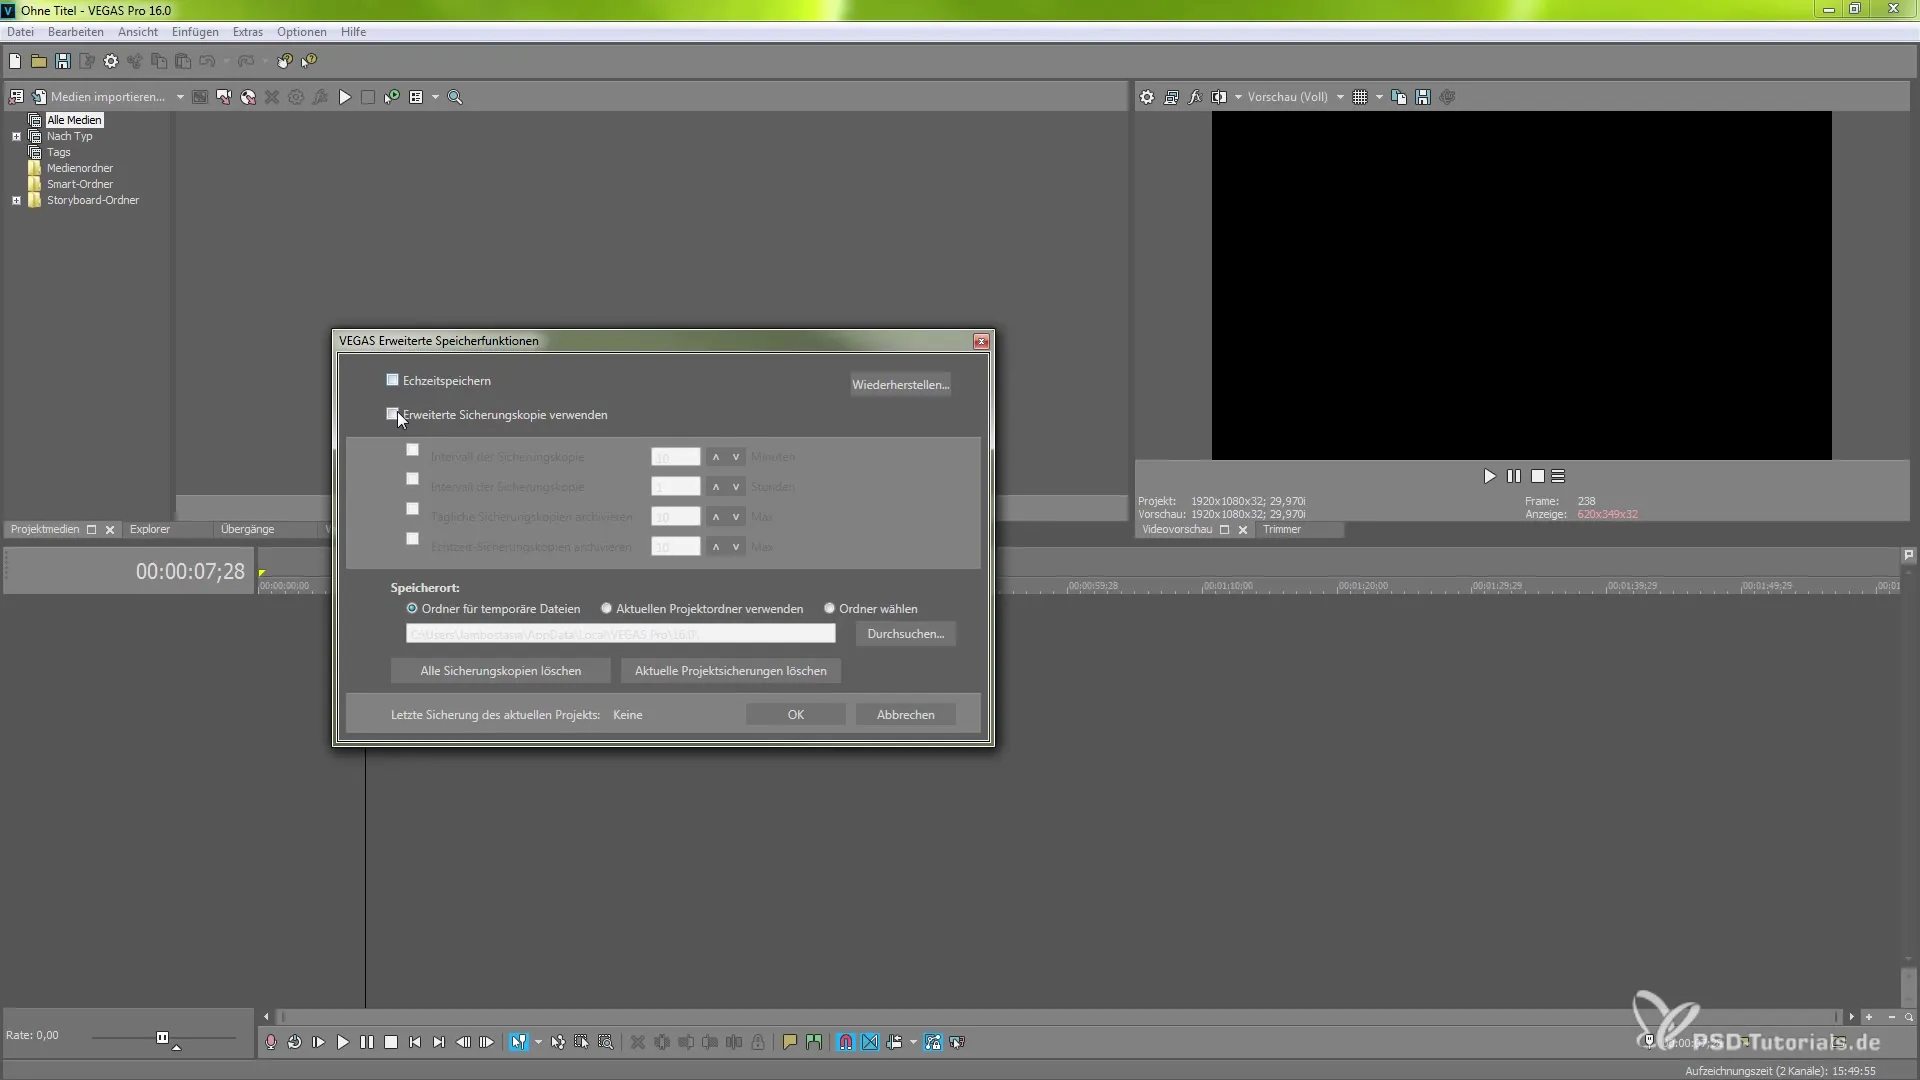Switch to the Trimmer tab

(x=1282, y=529)
